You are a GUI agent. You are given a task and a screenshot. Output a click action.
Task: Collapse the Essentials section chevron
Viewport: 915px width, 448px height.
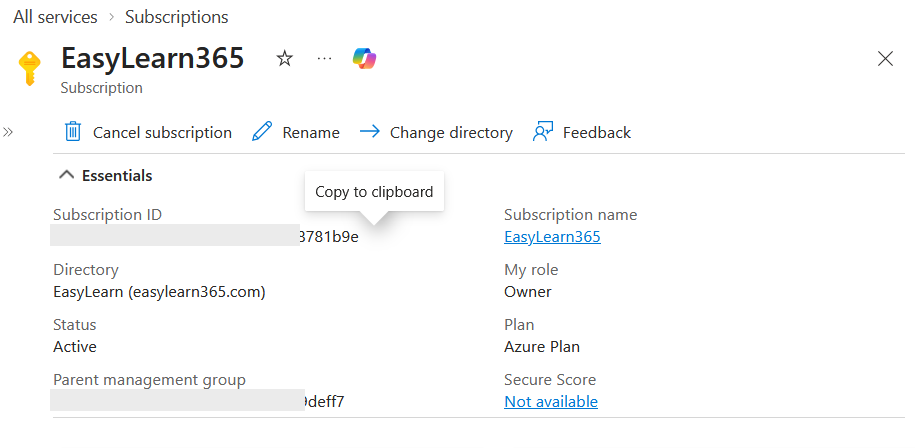click(67, 175)
